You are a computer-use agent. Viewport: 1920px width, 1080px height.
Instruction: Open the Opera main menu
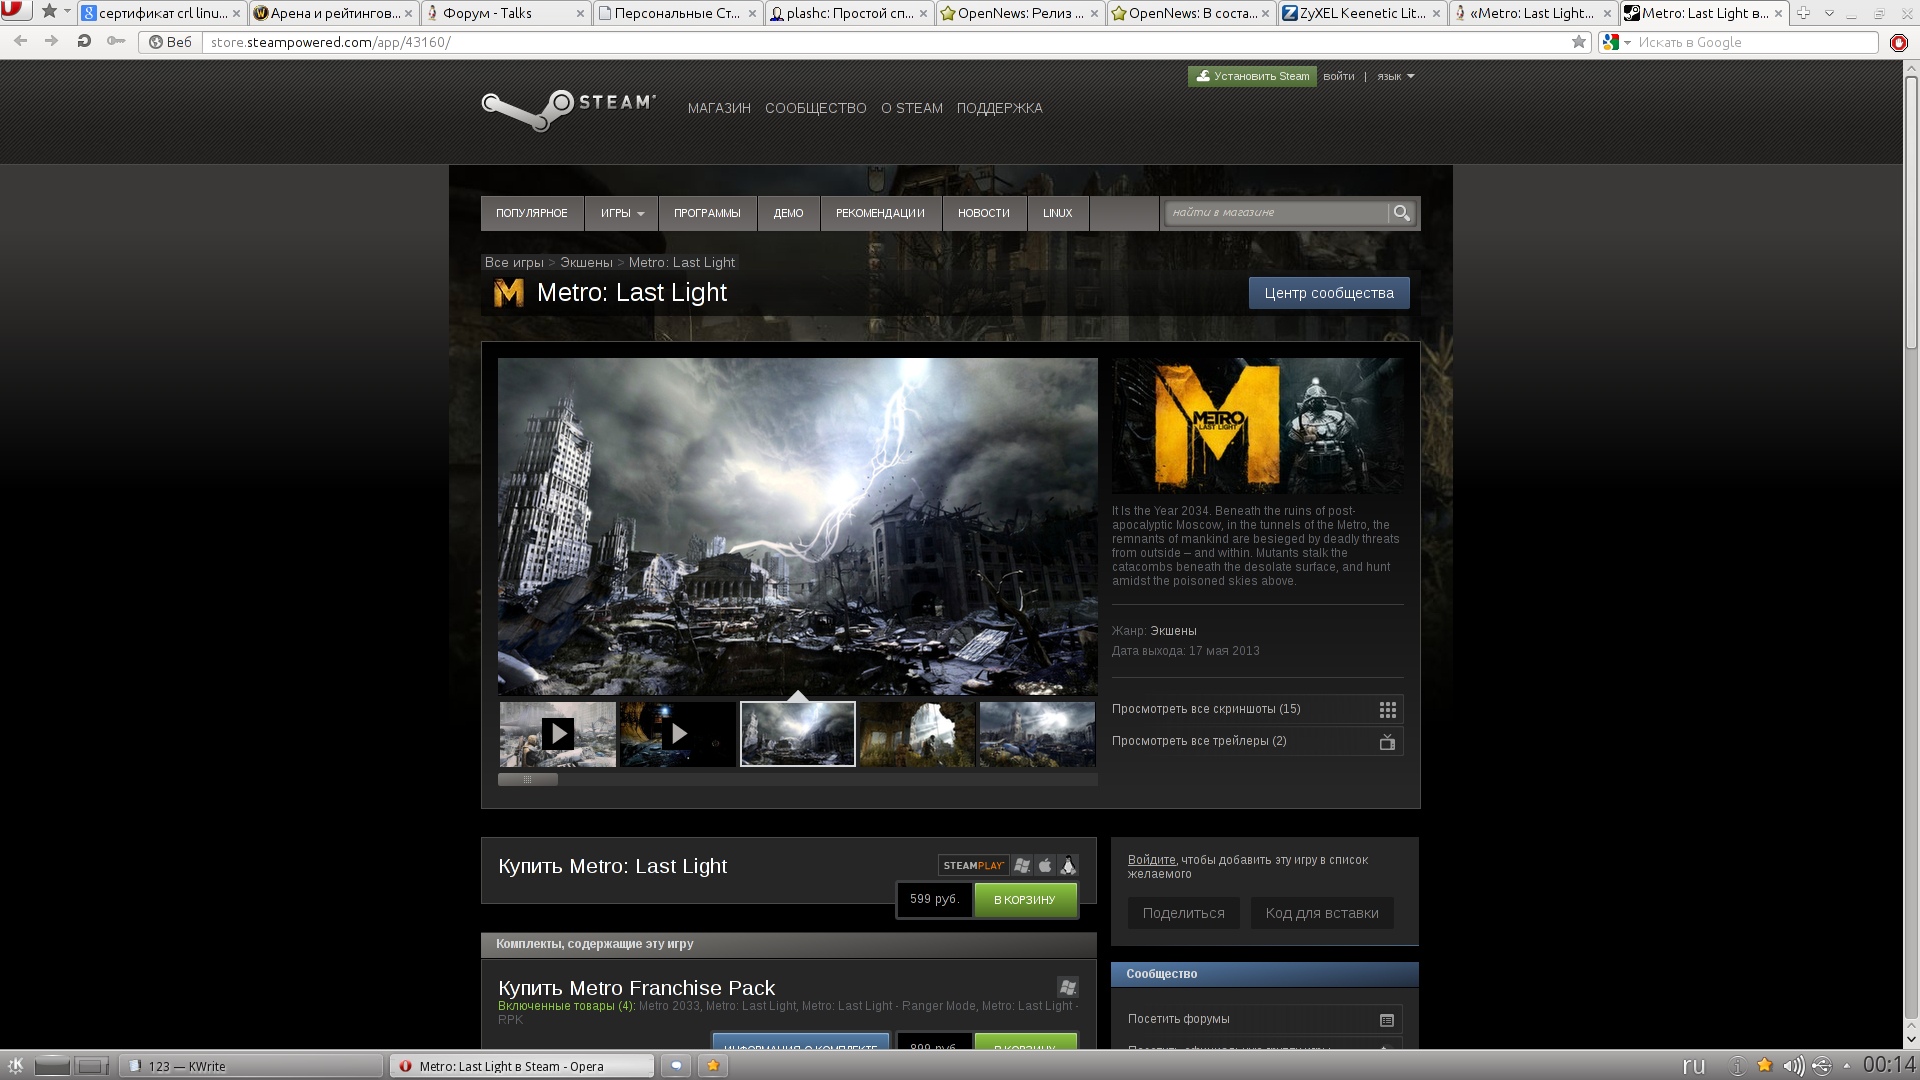click(x=16, y=10)
